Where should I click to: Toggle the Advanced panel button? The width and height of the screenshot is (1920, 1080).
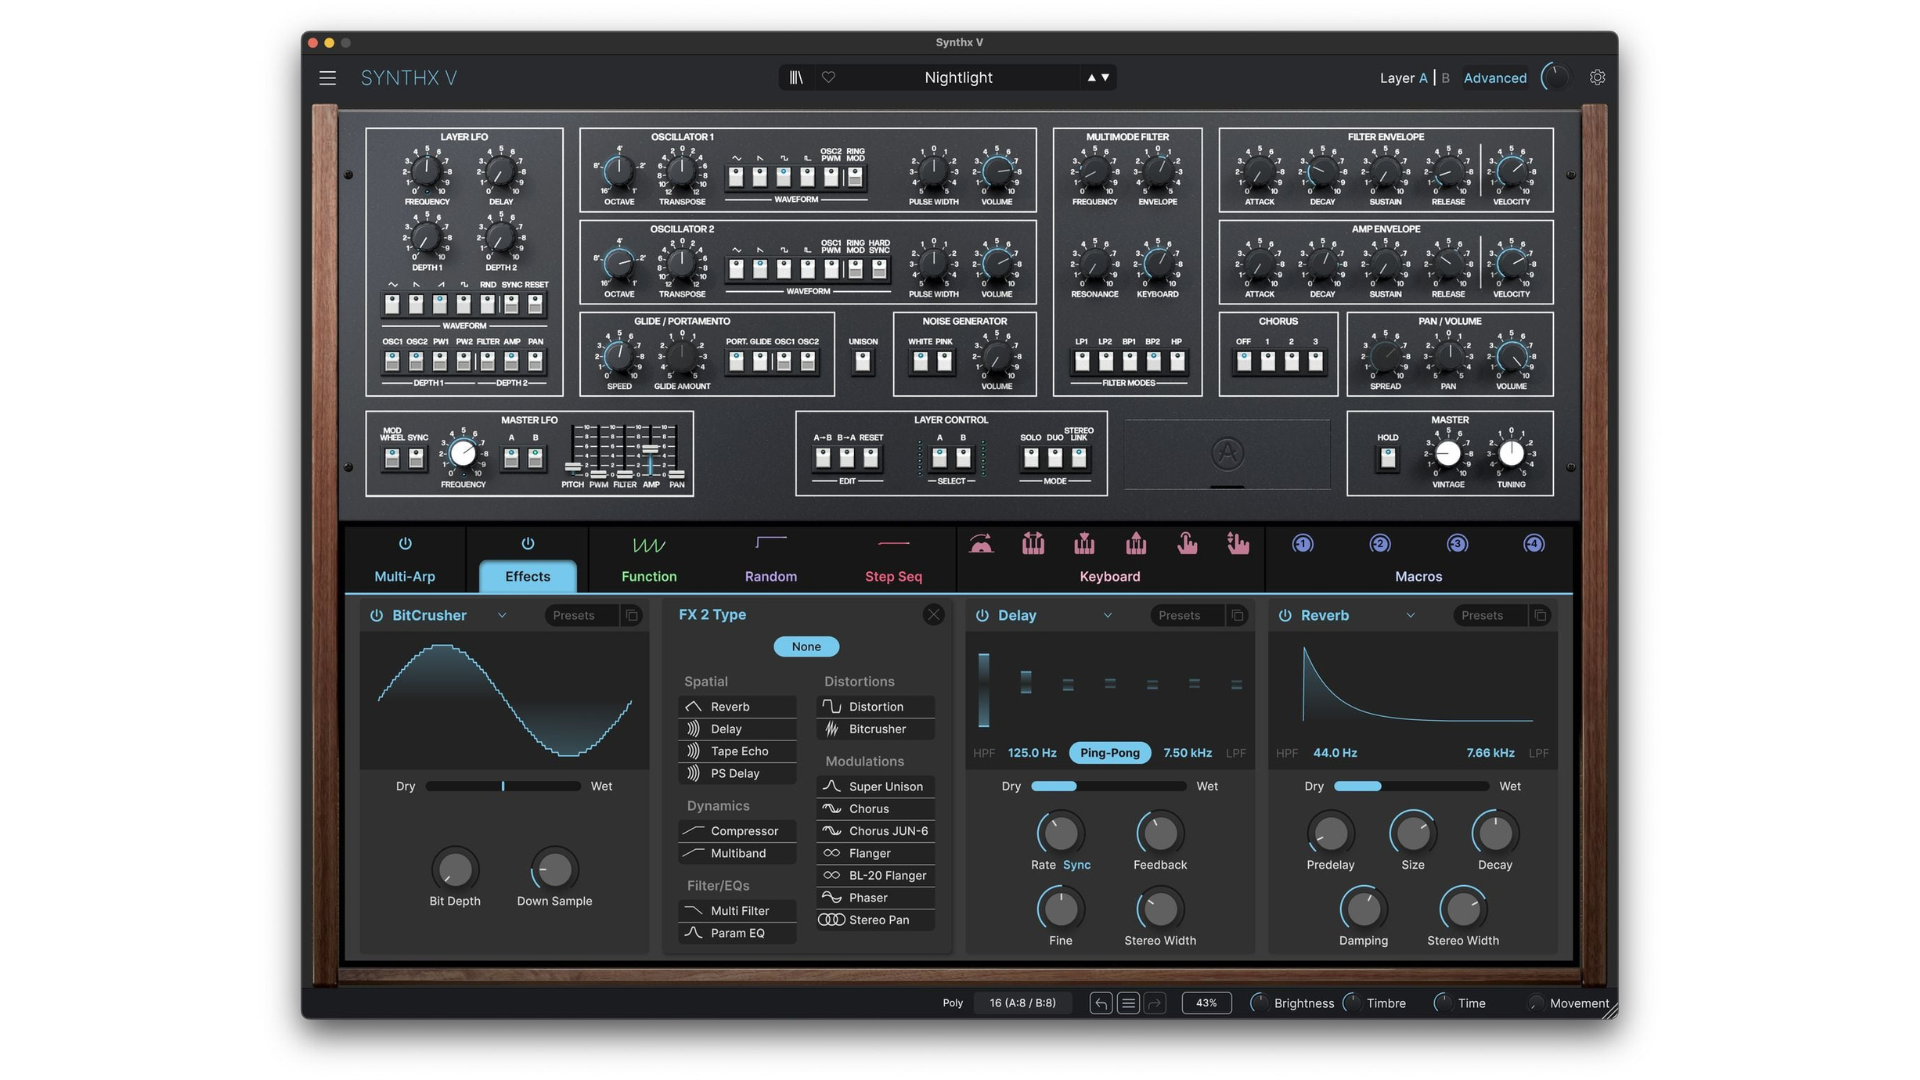point(1495,78)
